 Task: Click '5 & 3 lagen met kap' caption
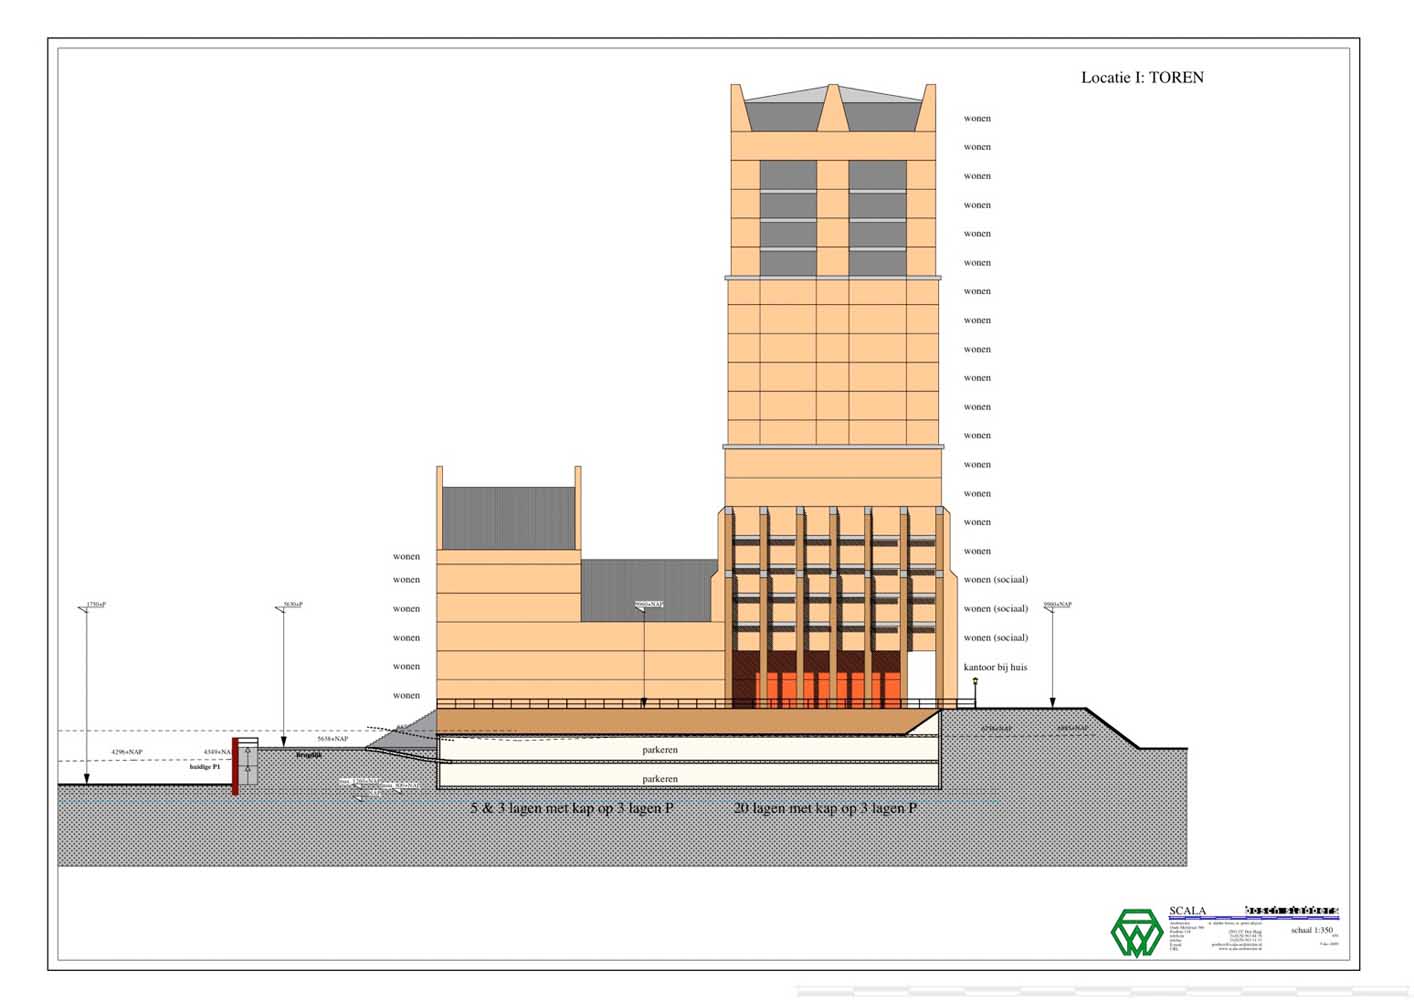(x=571, y=808)
